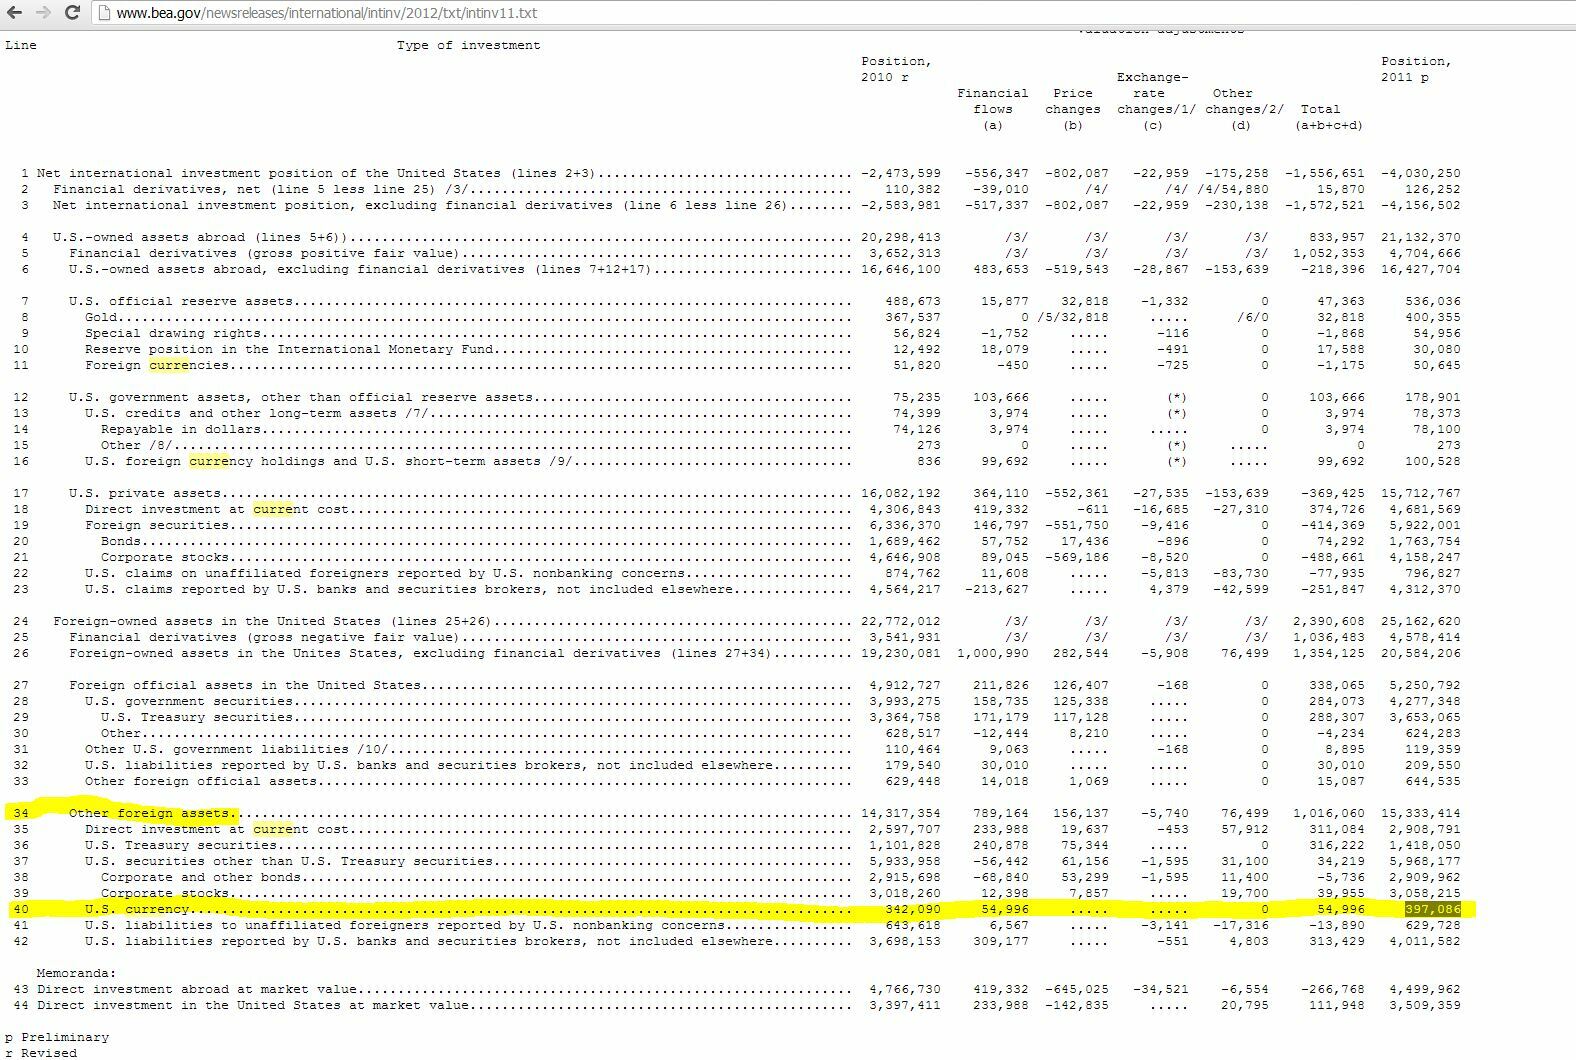Click 'Foreign official assets in the United States' label
The height and width of the screenshot is (1060, 1576).
(x=245, y=686)
